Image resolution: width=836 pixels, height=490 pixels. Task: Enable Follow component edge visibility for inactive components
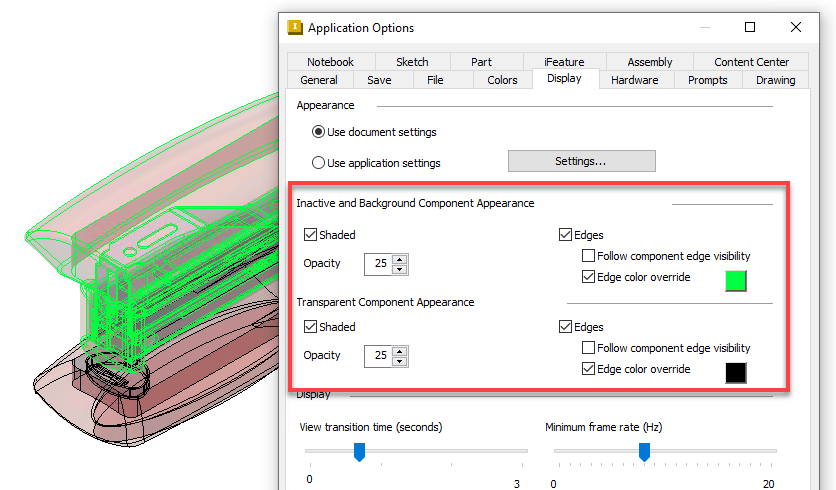click(x=588, y=256)
